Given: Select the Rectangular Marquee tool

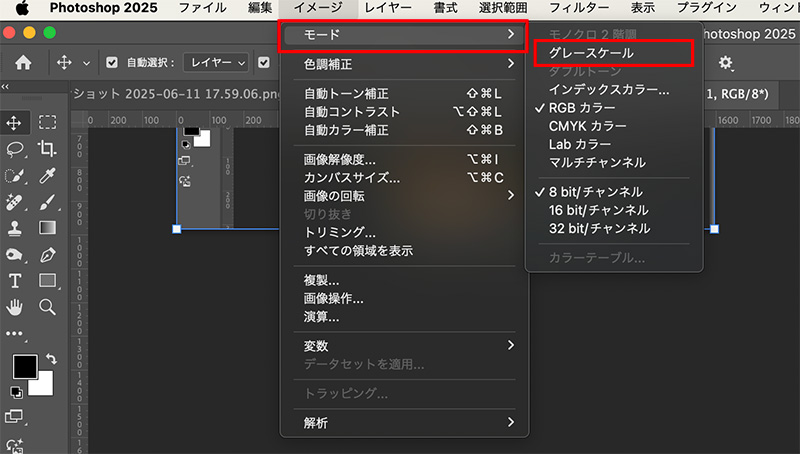Looking at the screenshot, I should [47, 122].
